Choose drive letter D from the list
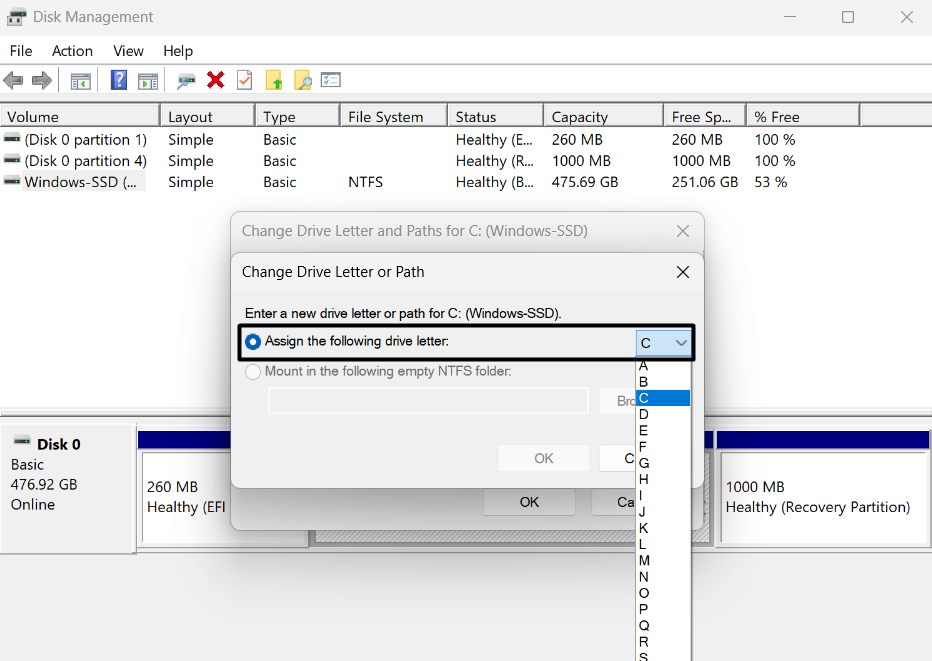The height and width of the screenshot is (661, 932). tap(644, 414)
